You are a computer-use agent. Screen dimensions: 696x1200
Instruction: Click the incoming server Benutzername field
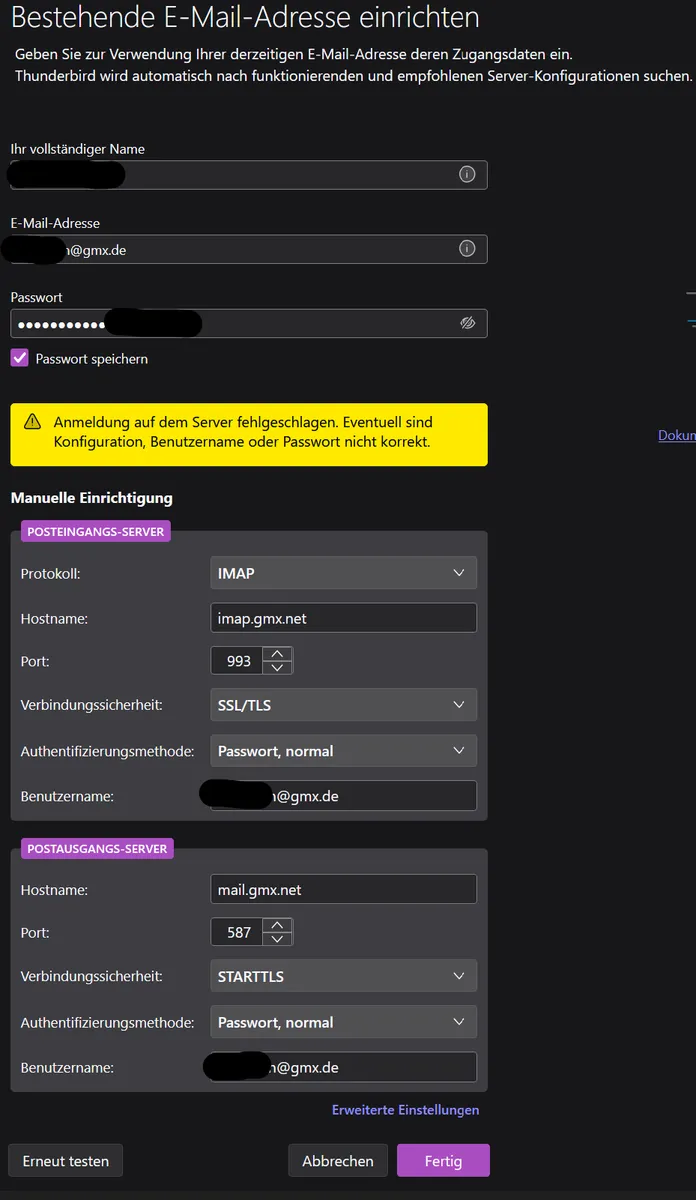(x=344, y=796)
